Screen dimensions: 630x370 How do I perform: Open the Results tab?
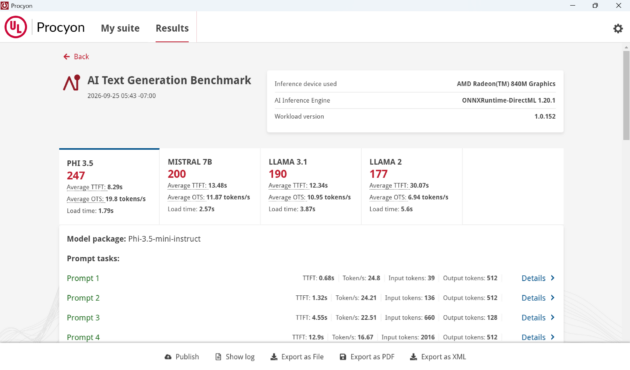pos(172,28)
